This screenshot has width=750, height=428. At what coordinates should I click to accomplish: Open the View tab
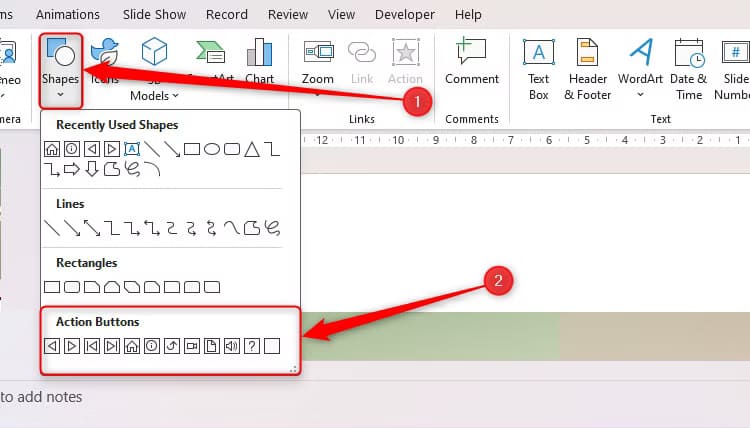[x=342, y=15]
